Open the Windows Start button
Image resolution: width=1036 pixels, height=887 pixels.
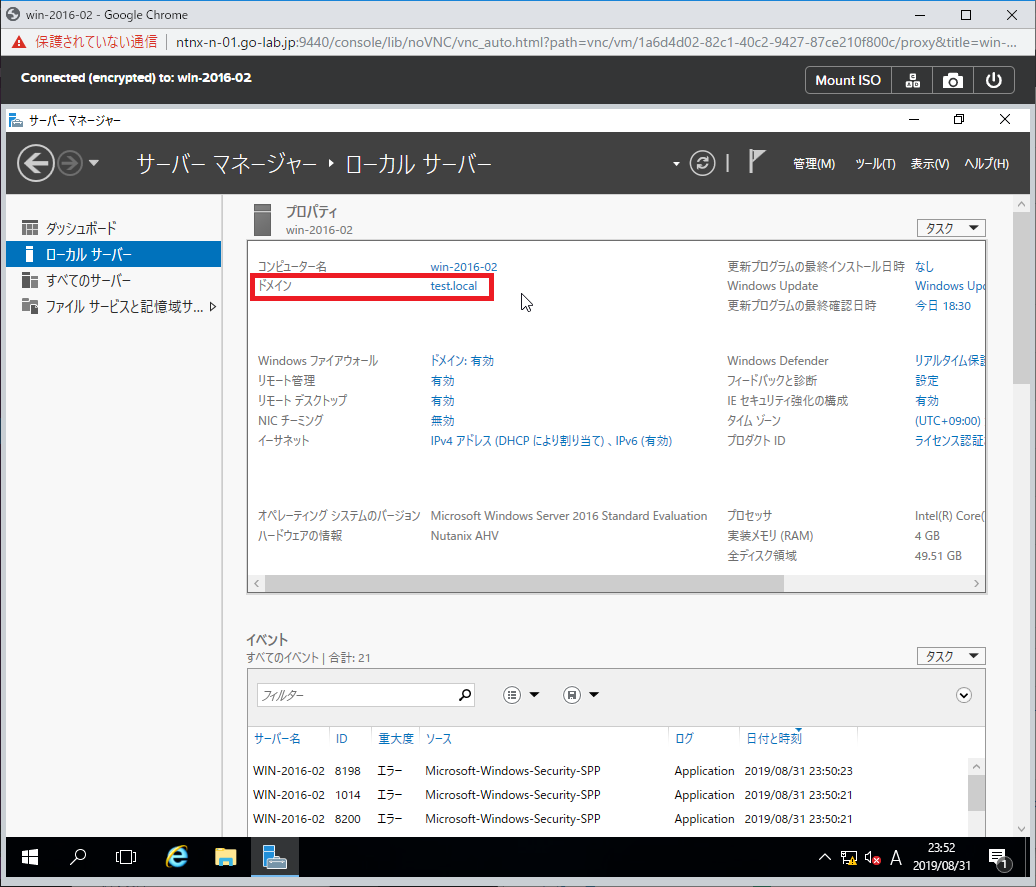(x=30, y=857)
